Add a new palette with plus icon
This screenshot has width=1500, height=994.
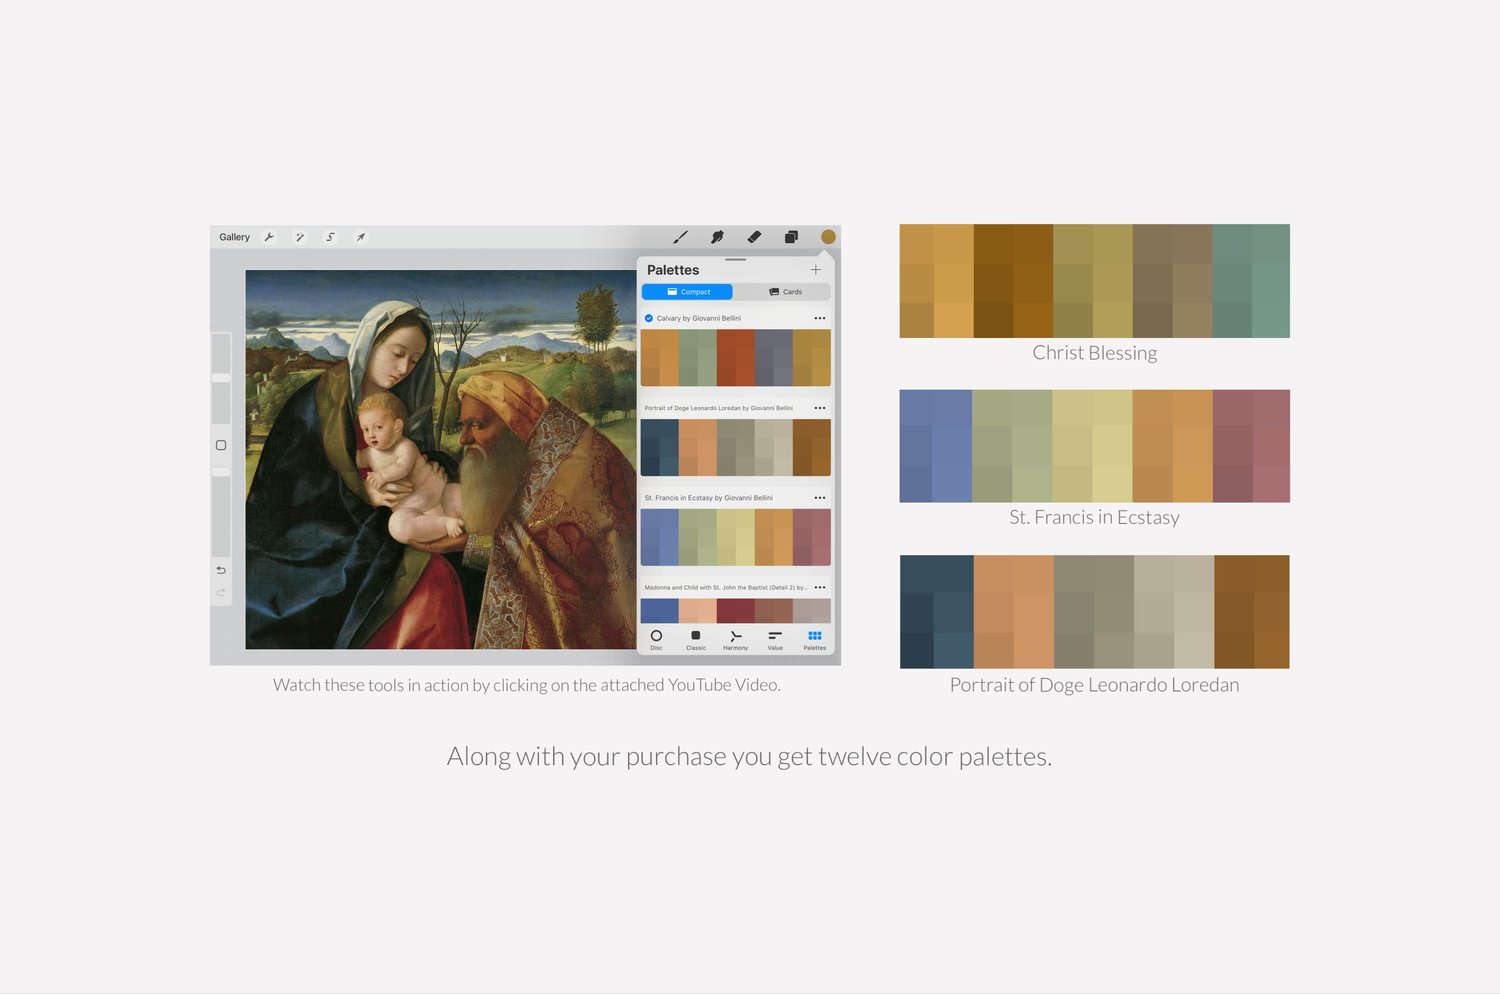(x=816, y=270)
